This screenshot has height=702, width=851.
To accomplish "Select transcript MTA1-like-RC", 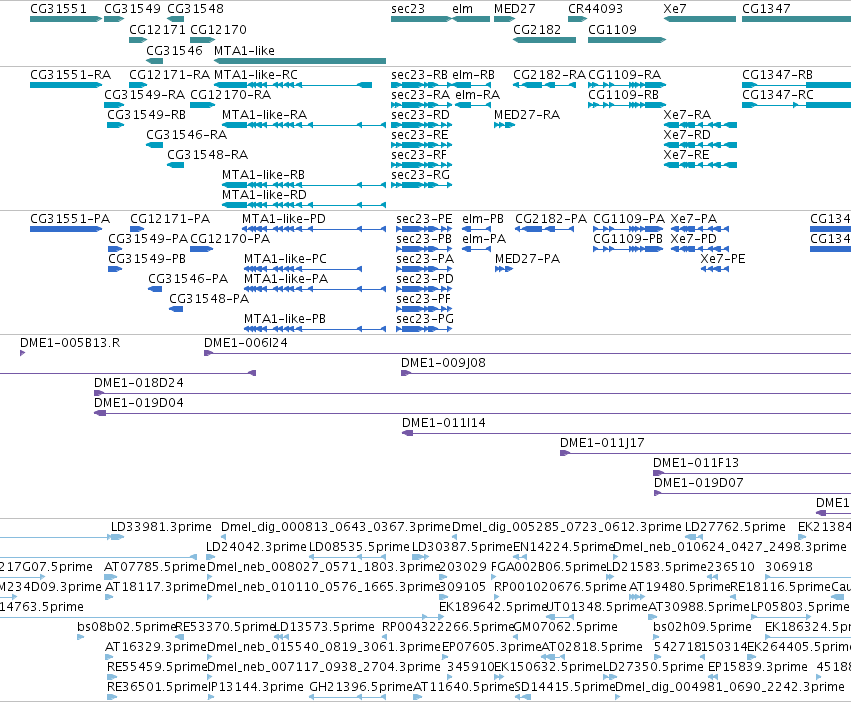I will 293,85.
